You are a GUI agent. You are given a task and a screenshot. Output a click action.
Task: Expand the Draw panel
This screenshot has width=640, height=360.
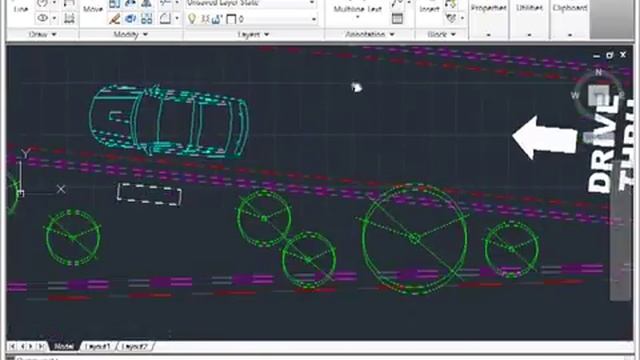[x=42, y=34]
